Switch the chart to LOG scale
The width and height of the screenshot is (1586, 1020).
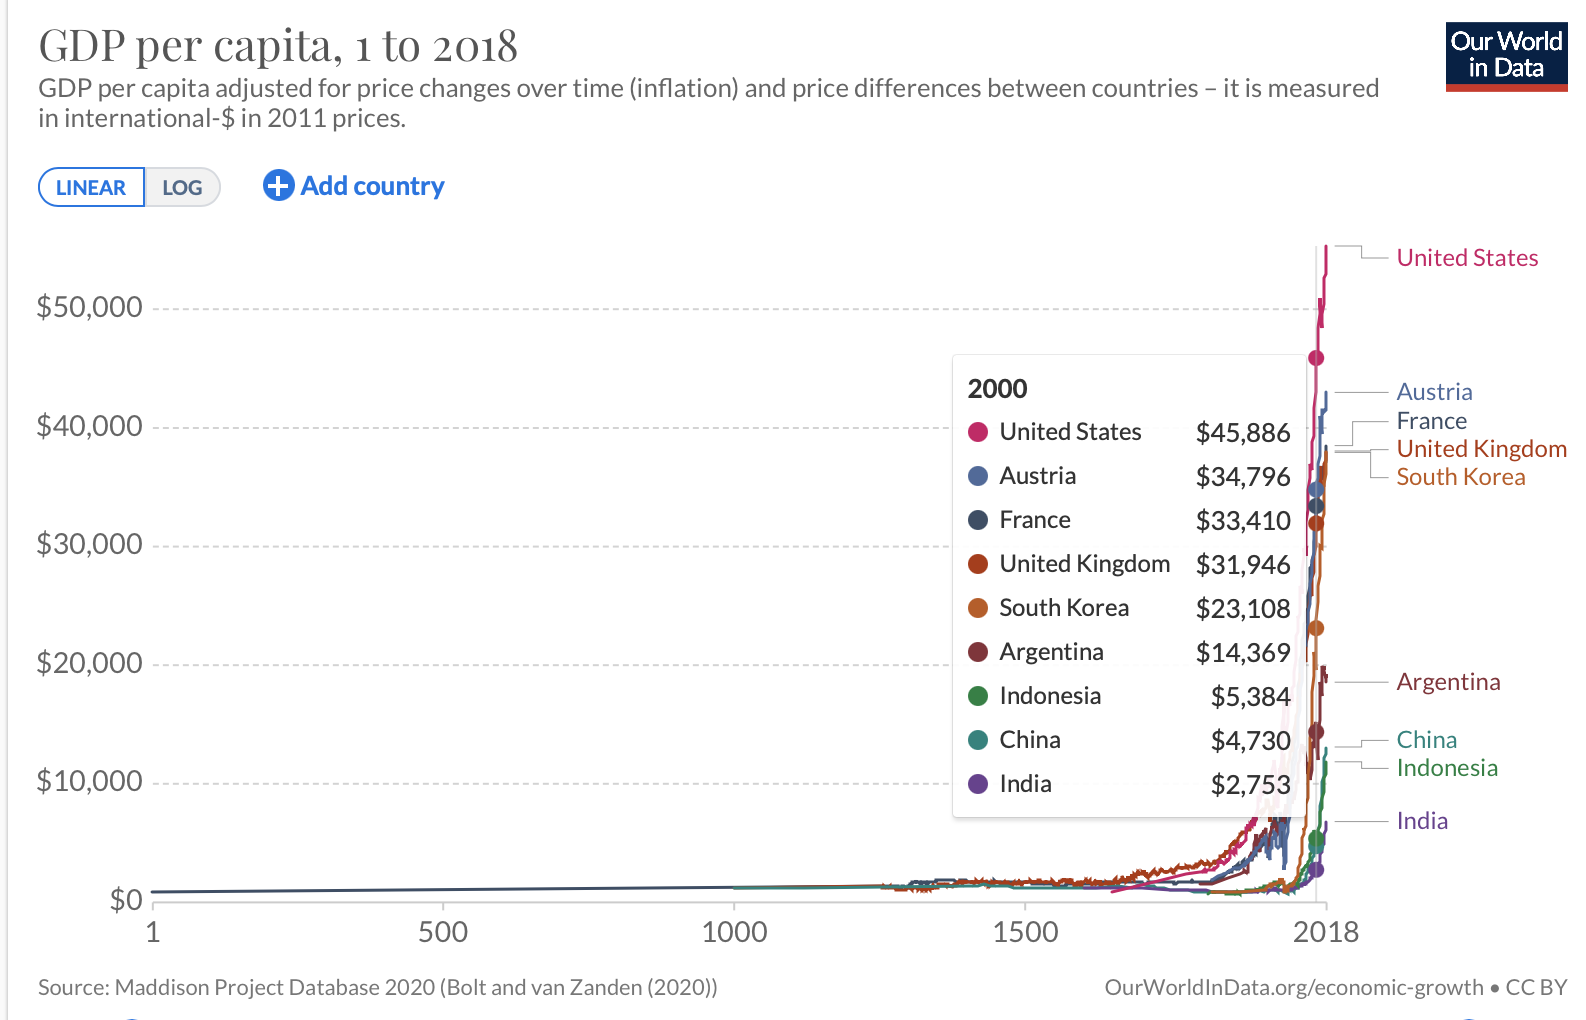182,188
